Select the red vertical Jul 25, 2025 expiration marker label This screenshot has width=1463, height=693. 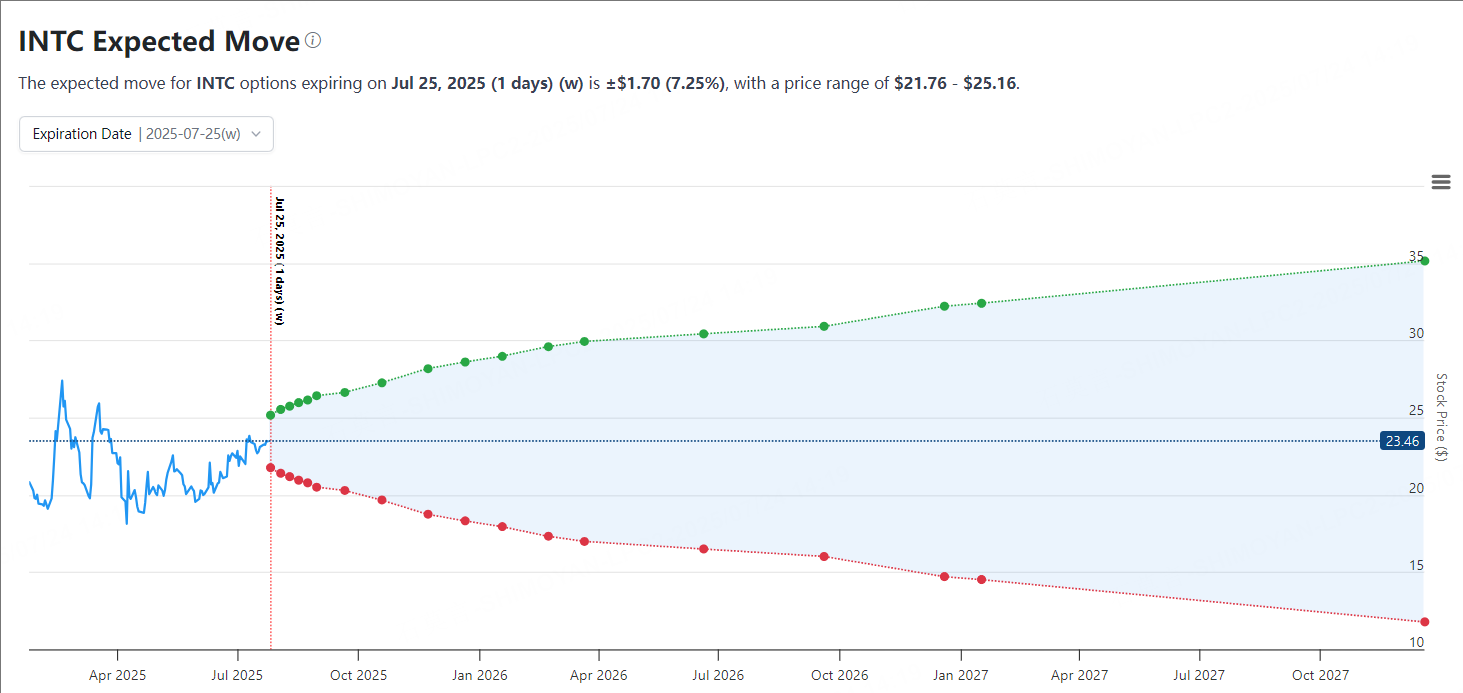pyautogui.click(x=279, y=260)
